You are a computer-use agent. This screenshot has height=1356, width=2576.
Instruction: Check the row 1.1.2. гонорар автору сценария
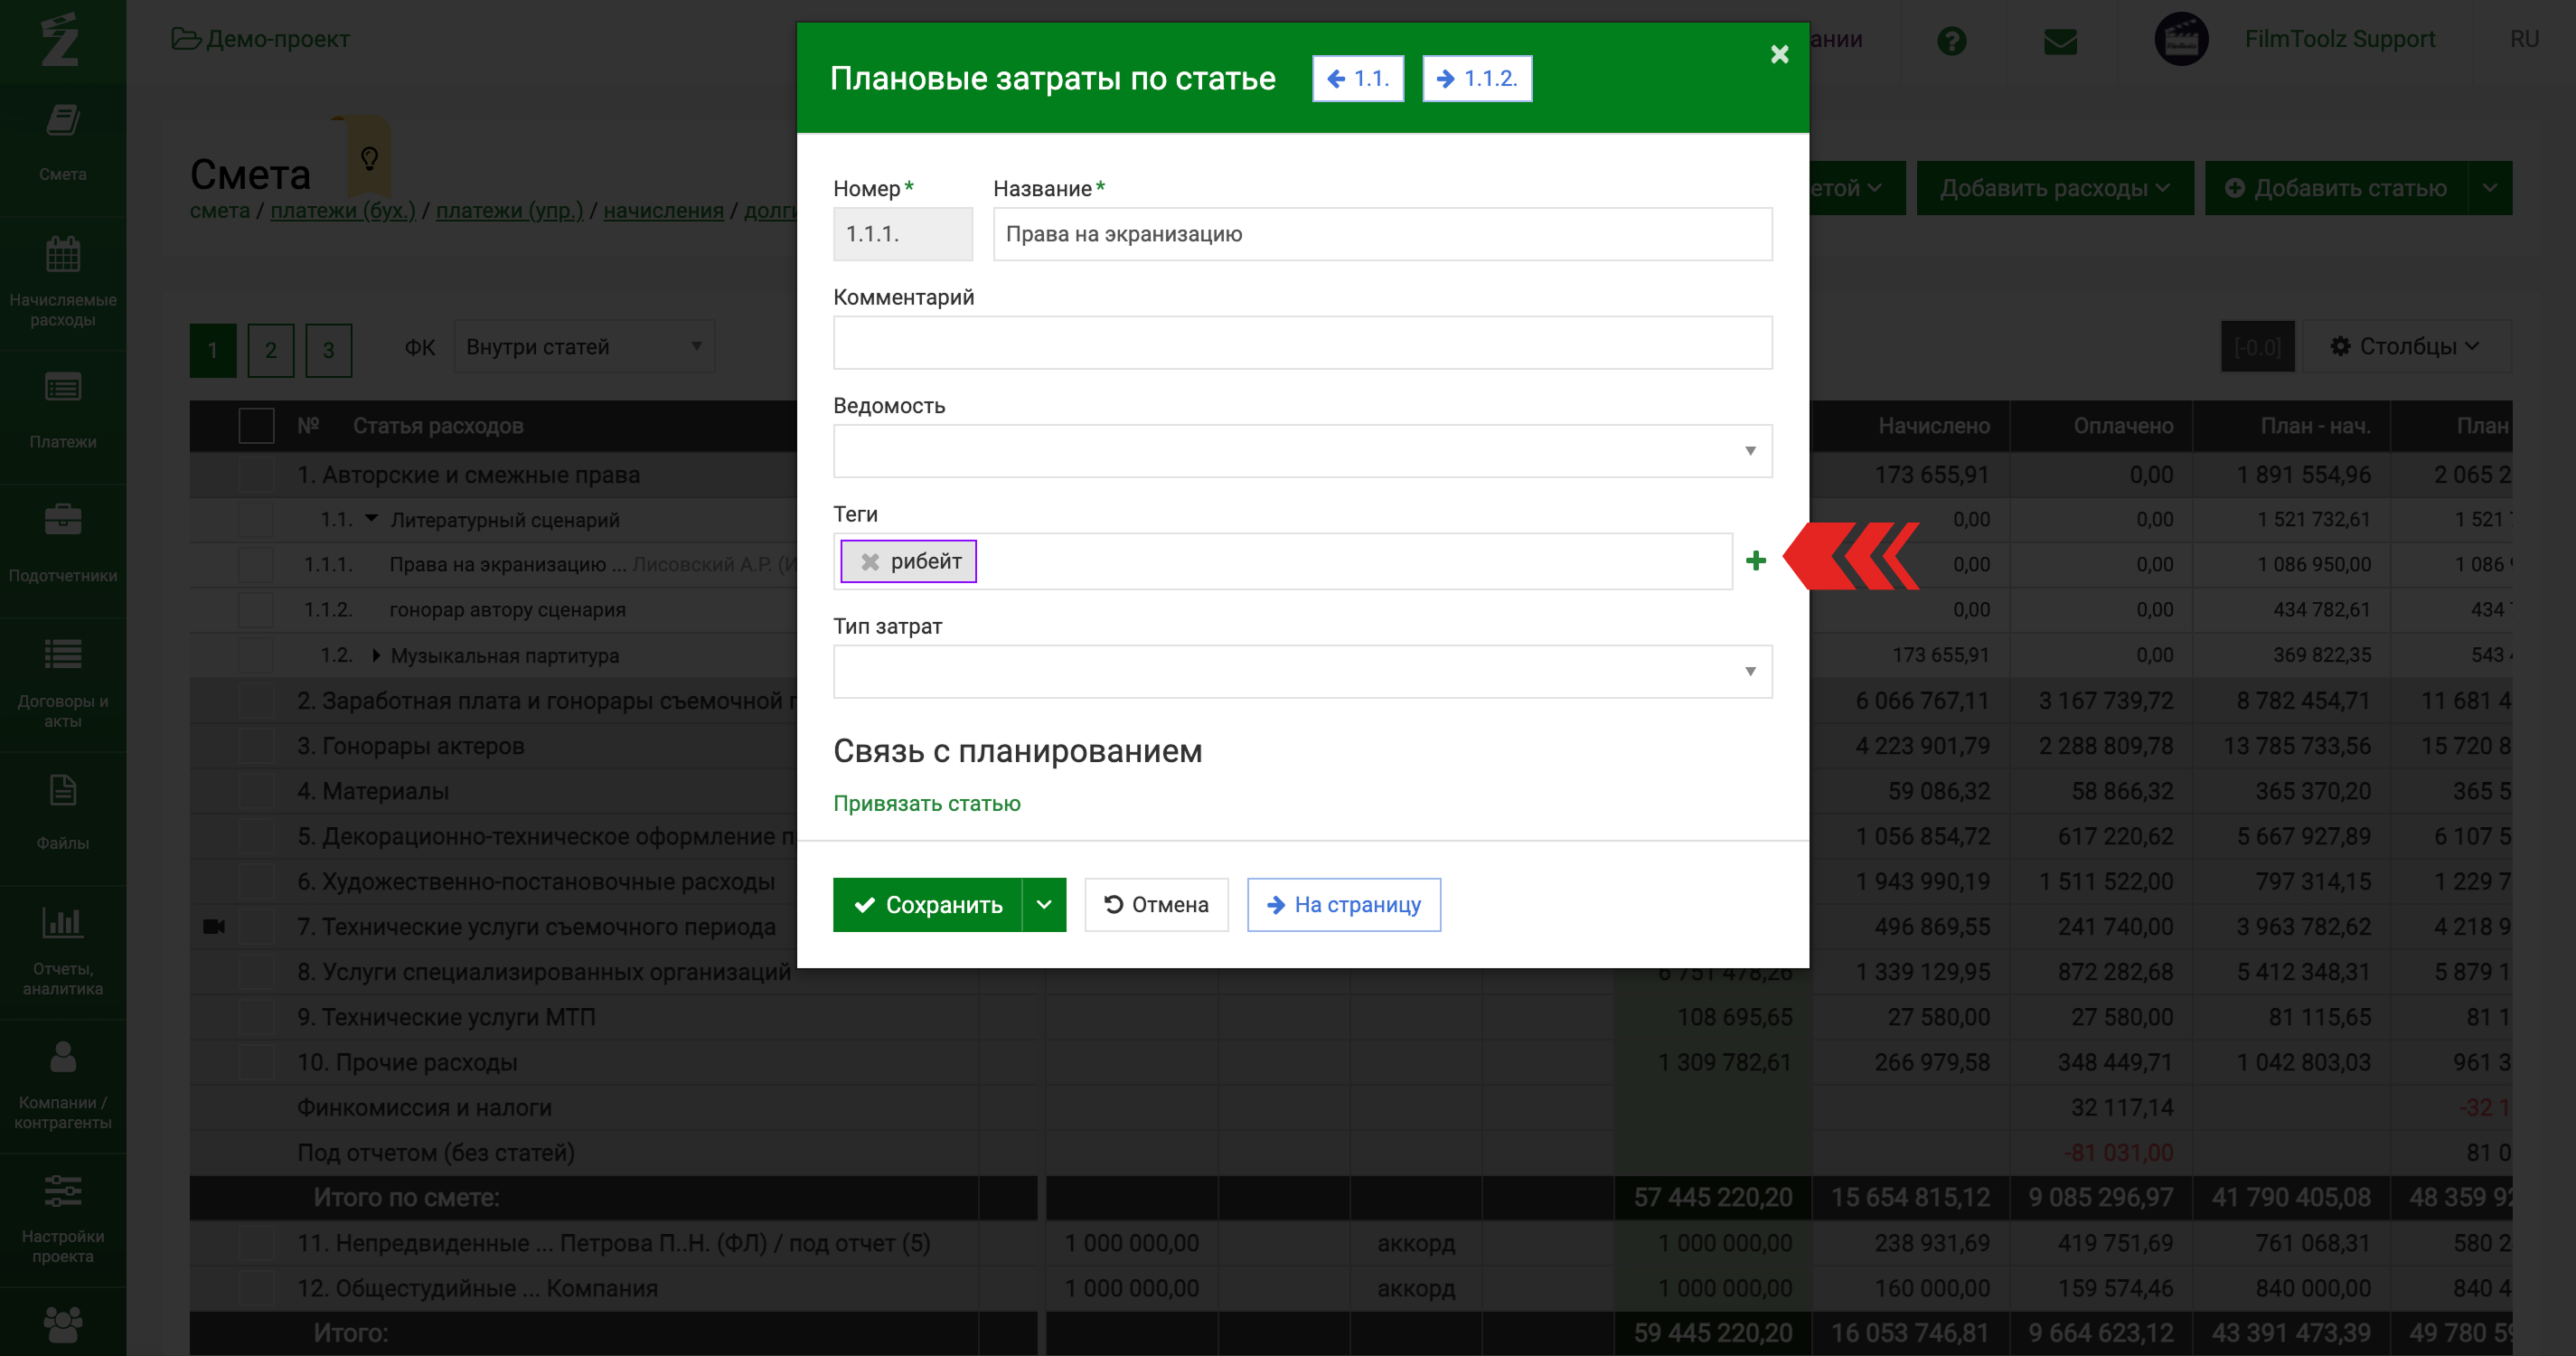tap(256, 610)
